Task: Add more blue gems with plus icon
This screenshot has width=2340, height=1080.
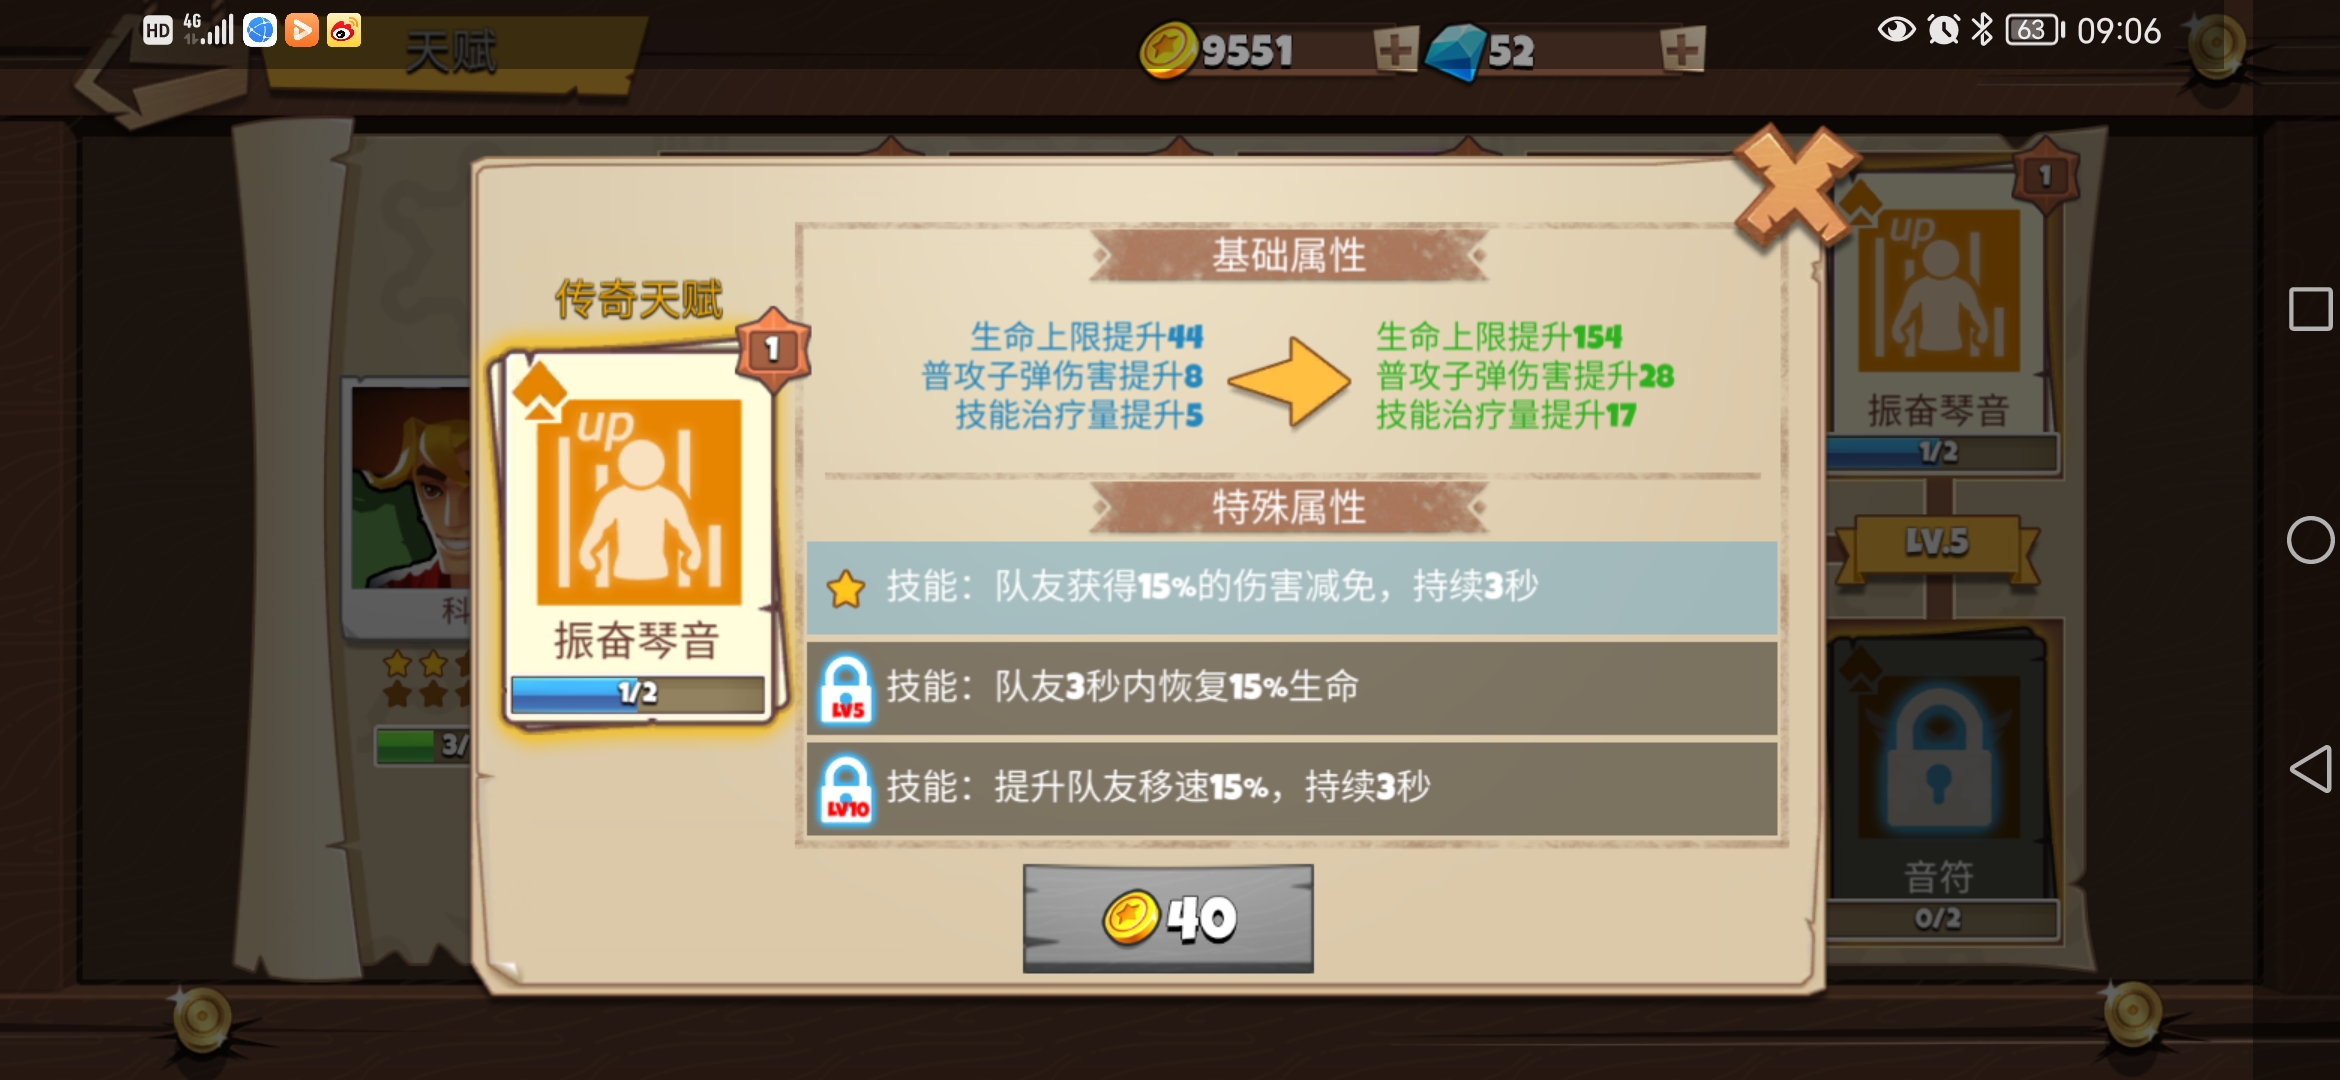Action: (1682, 50)
